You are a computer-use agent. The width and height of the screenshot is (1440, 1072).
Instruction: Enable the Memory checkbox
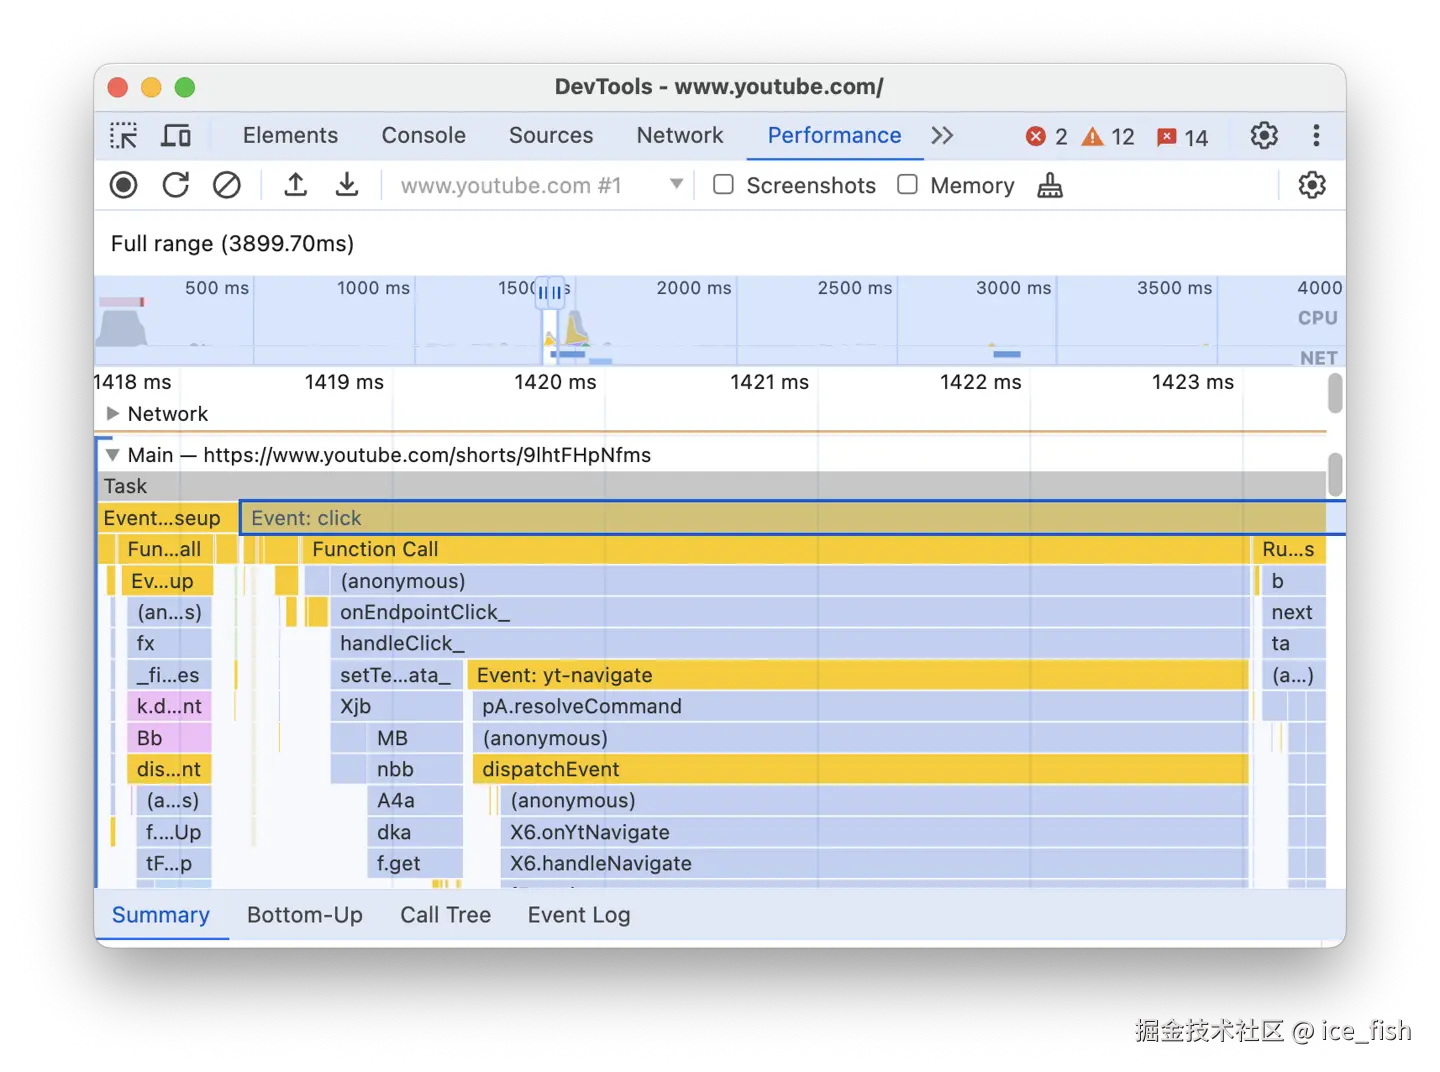[907, 185]
